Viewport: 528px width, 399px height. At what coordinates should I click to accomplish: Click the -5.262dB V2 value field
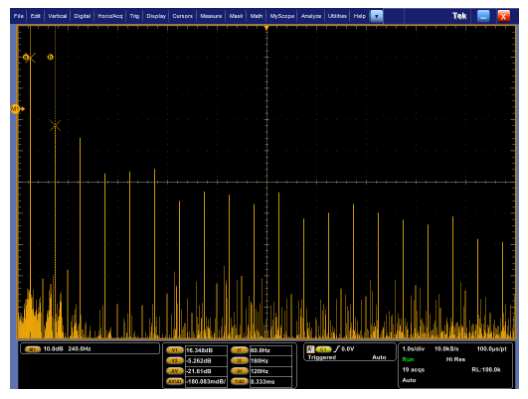click(206, 361)
